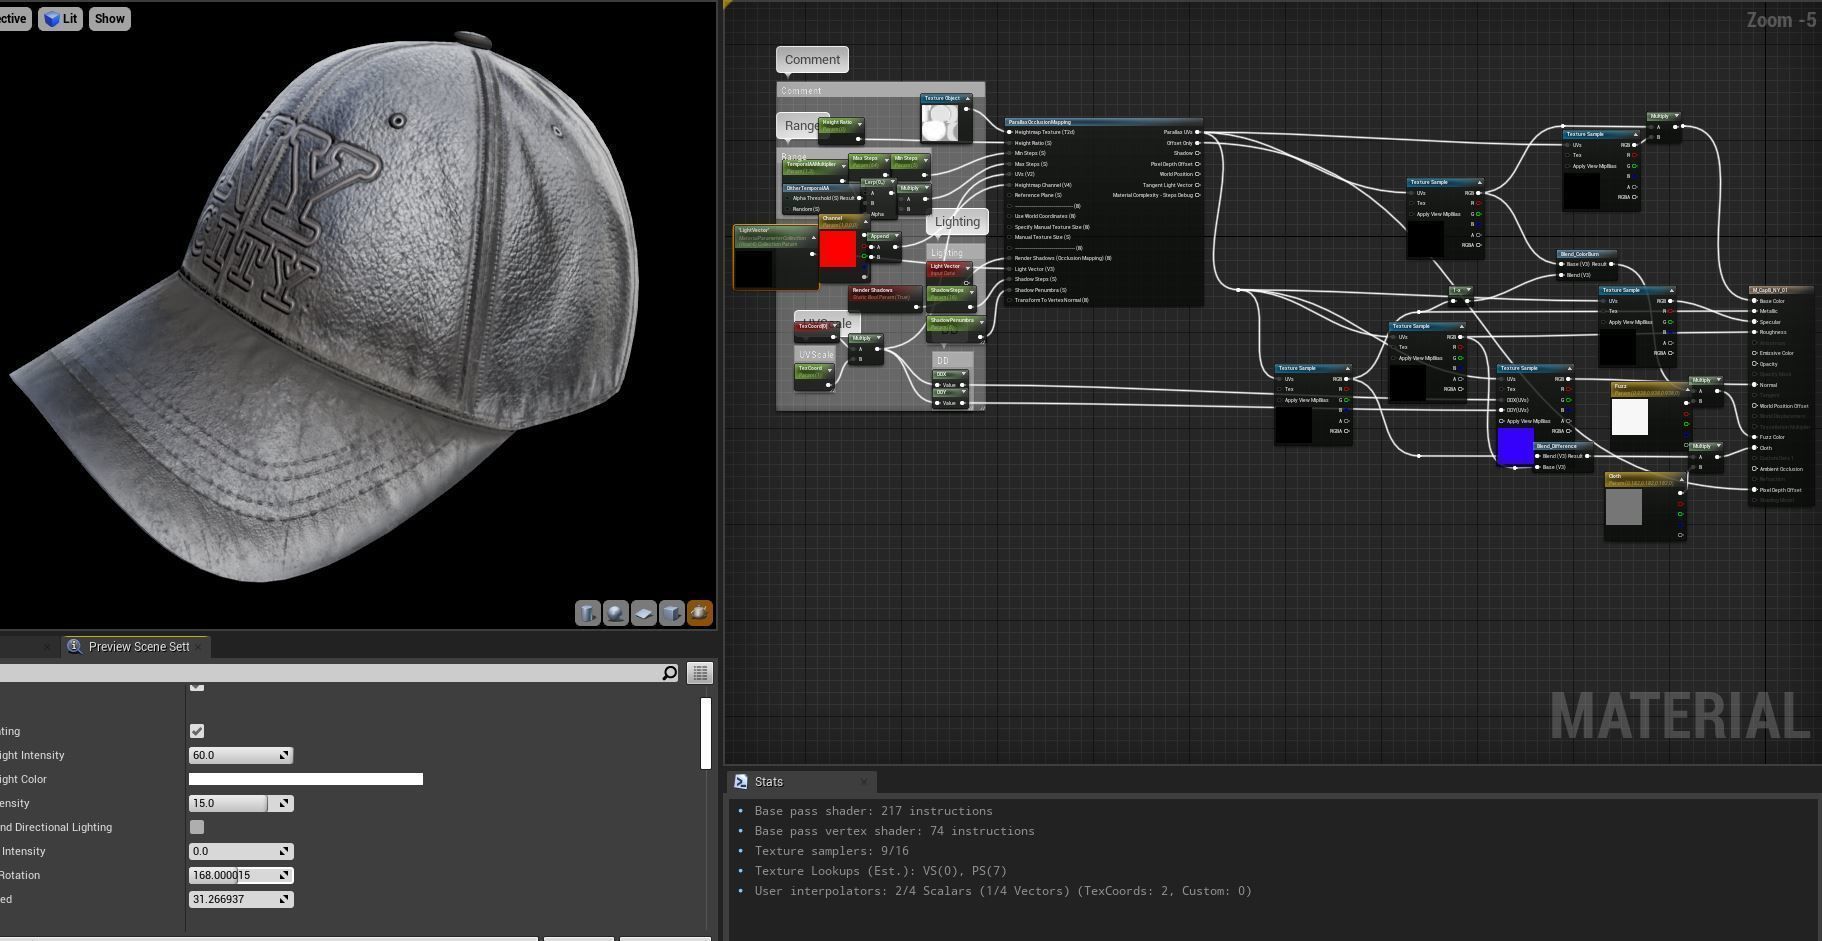
Task: Expand the DDX node dropdown arrow
Action: point(963,375)
